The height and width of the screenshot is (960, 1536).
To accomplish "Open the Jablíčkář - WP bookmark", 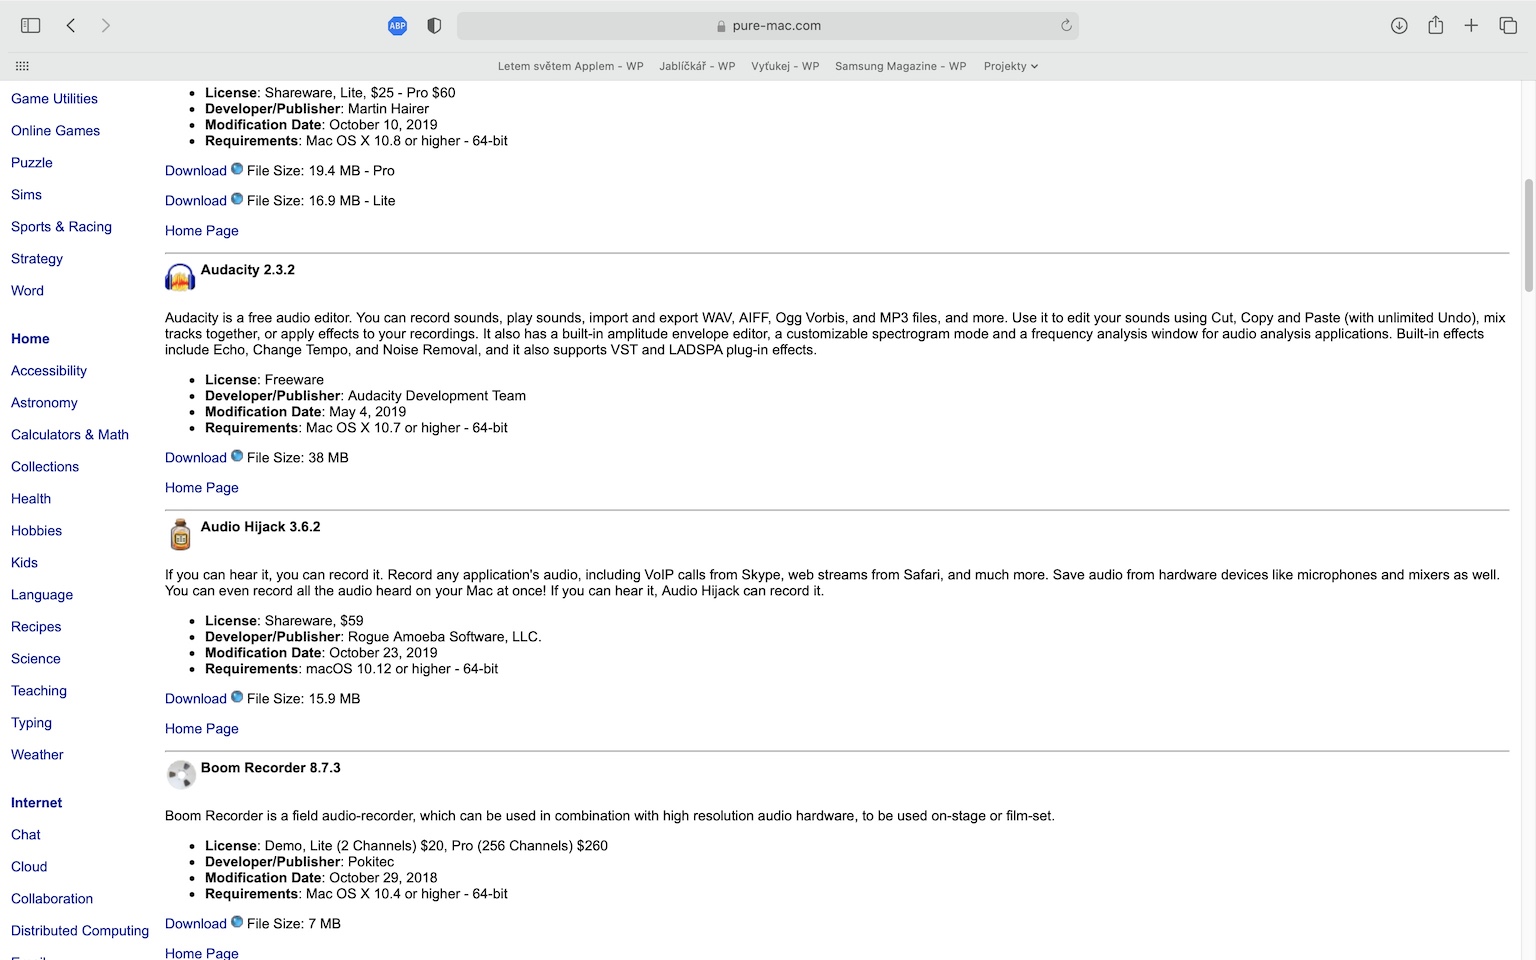I will [697, 66].
